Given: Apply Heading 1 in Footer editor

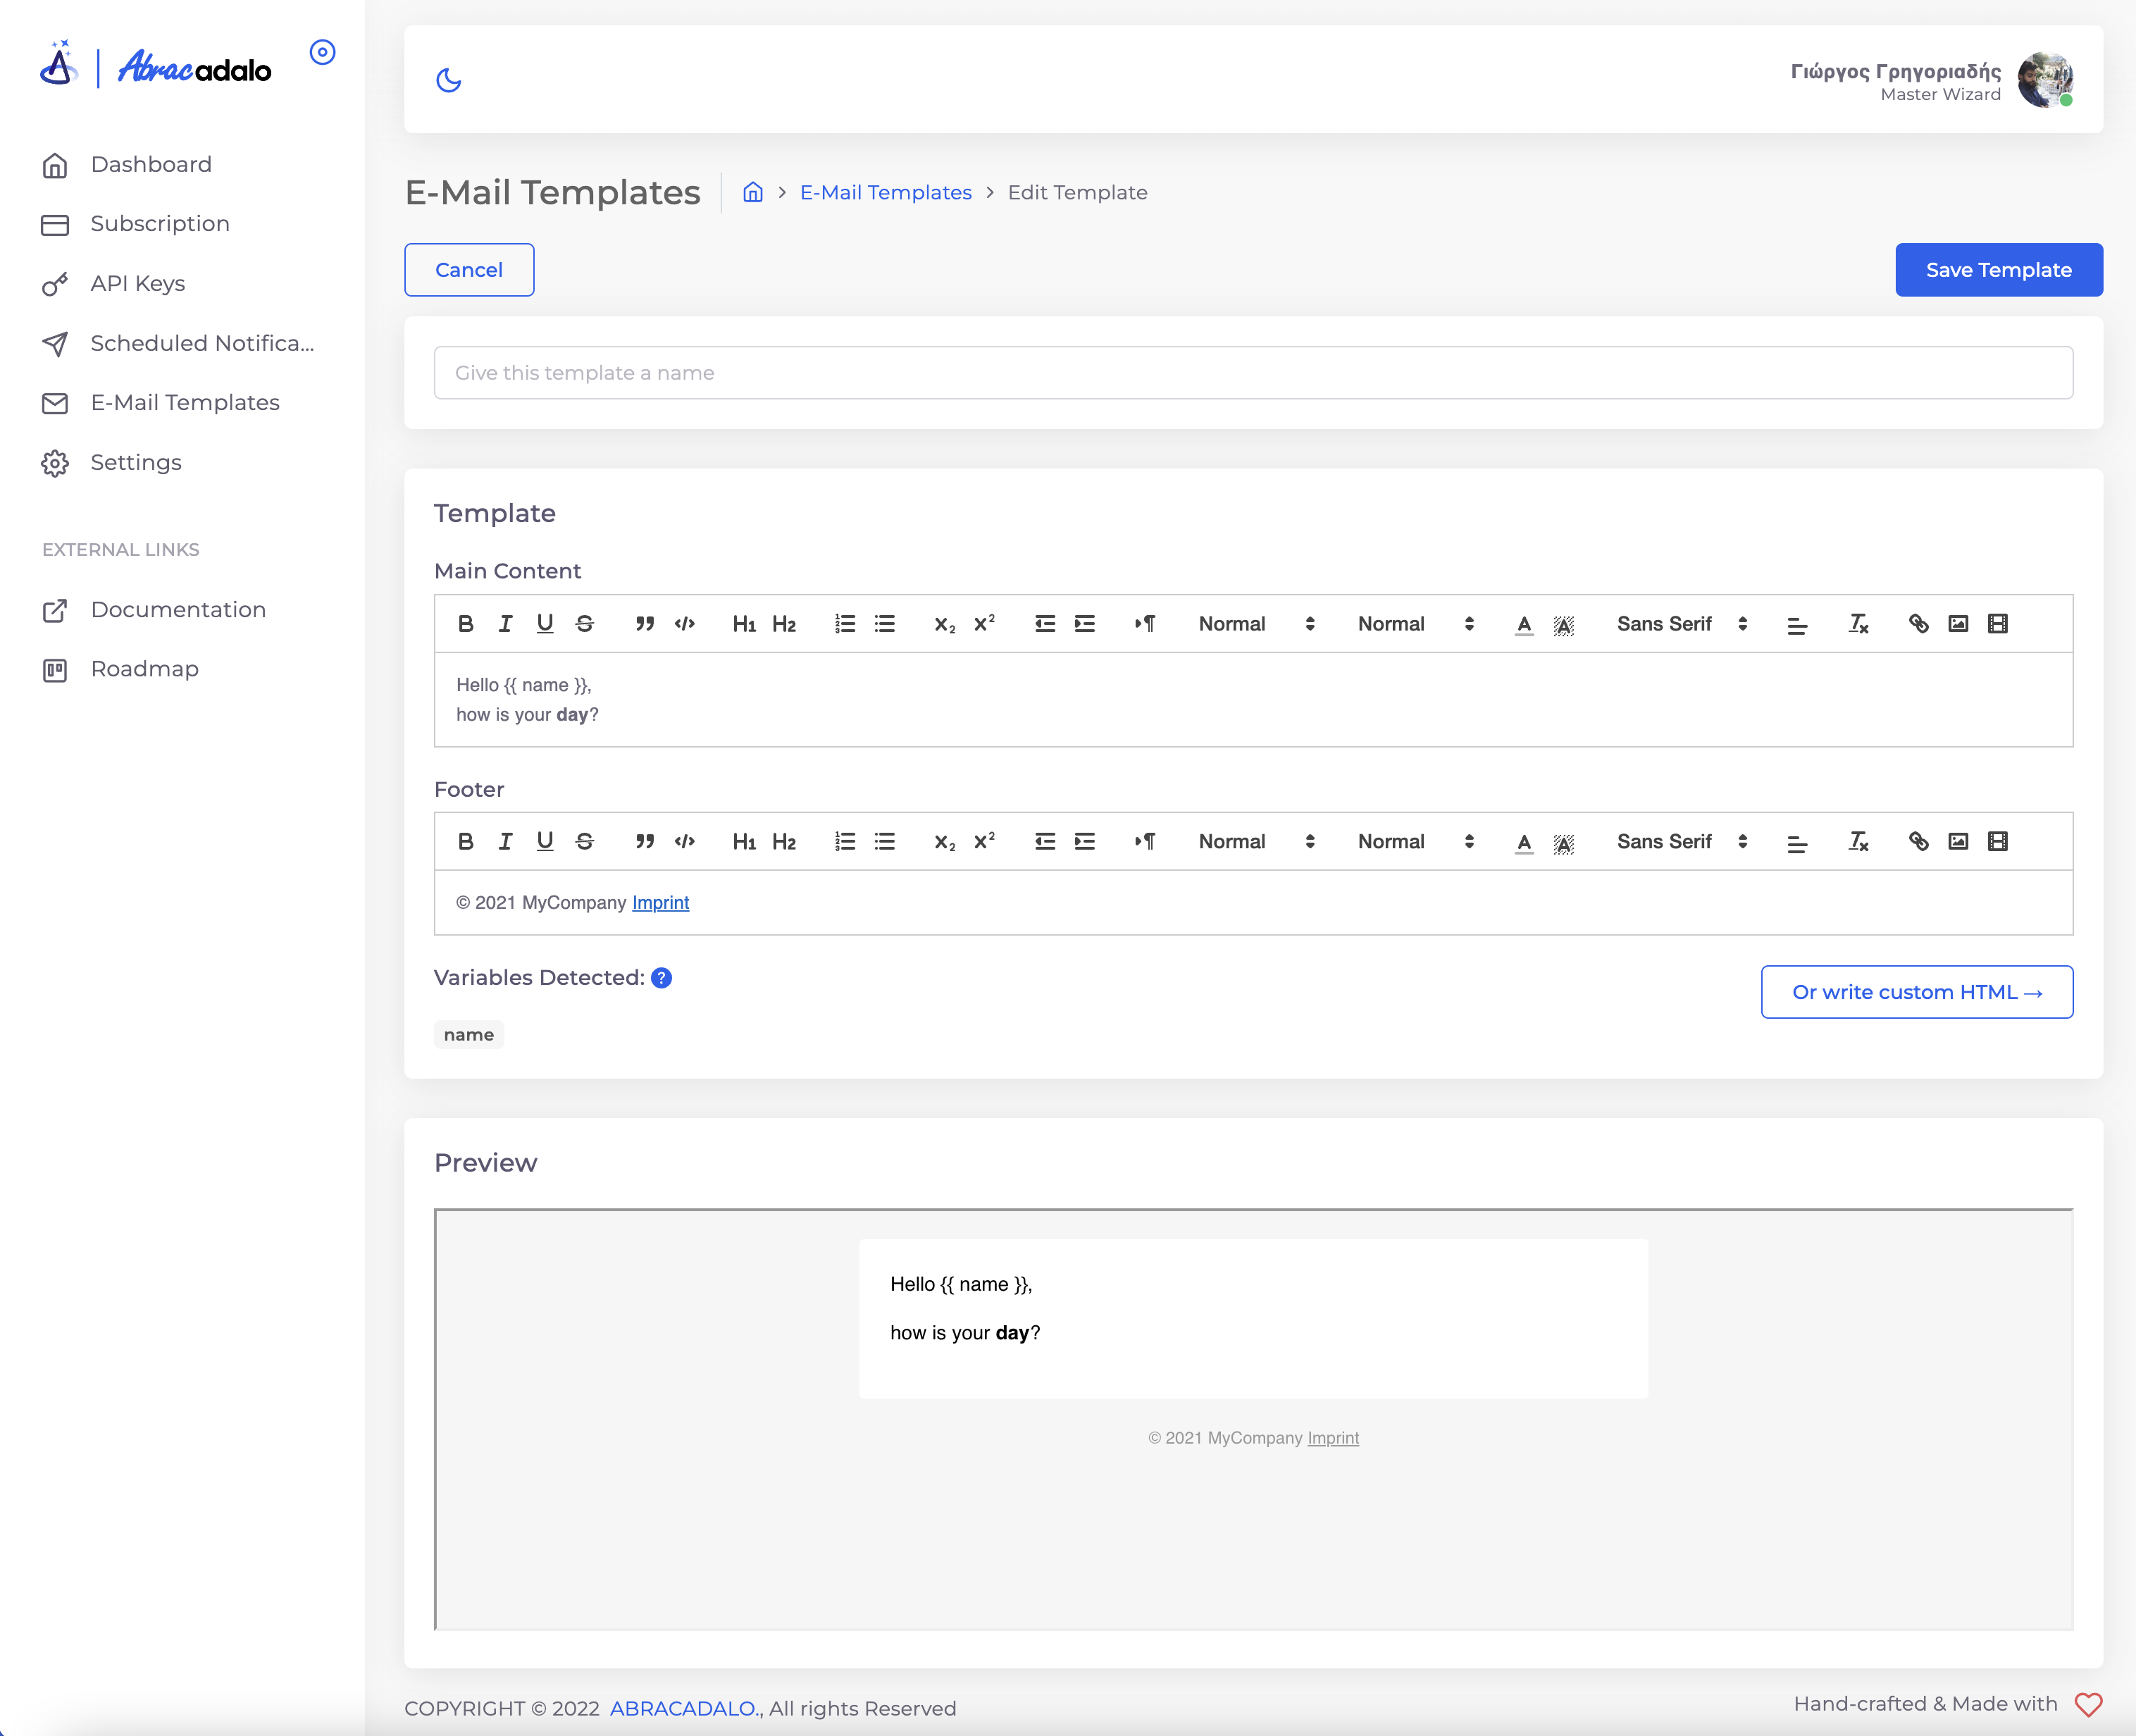Looking at the screenshot, I should [744, 842].
